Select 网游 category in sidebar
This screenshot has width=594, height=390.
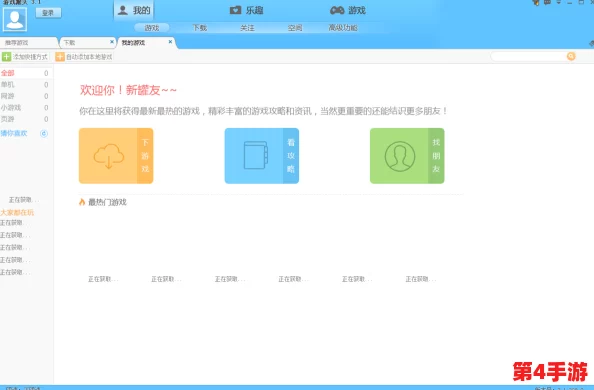[25, 96]
